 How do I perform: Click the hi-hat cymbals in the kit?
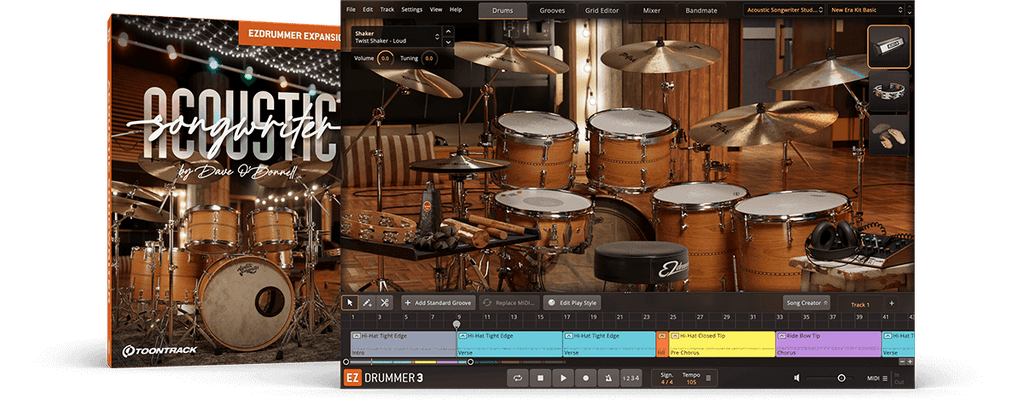460,163
